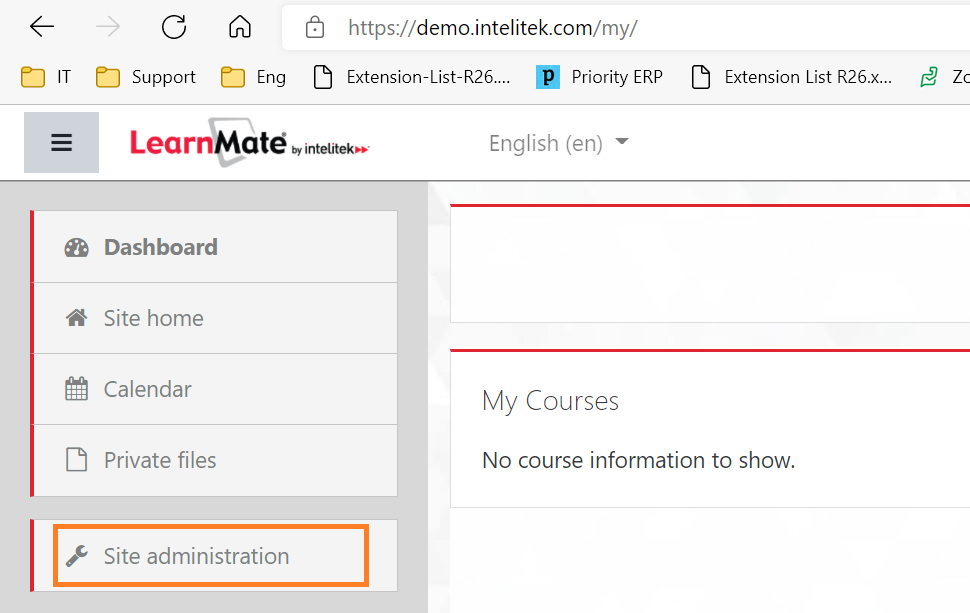Image resolution: width=970 pixels, height=613 pixels.
Task: Go to Site home in side menu
Action: pos(215,318)
